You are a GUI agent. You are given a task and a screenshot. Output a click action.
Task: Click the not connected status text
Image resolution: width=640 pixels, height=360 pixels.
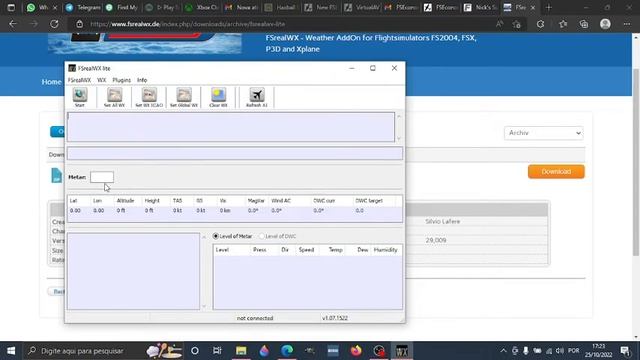pyautogui.click(x=255, y=318)
